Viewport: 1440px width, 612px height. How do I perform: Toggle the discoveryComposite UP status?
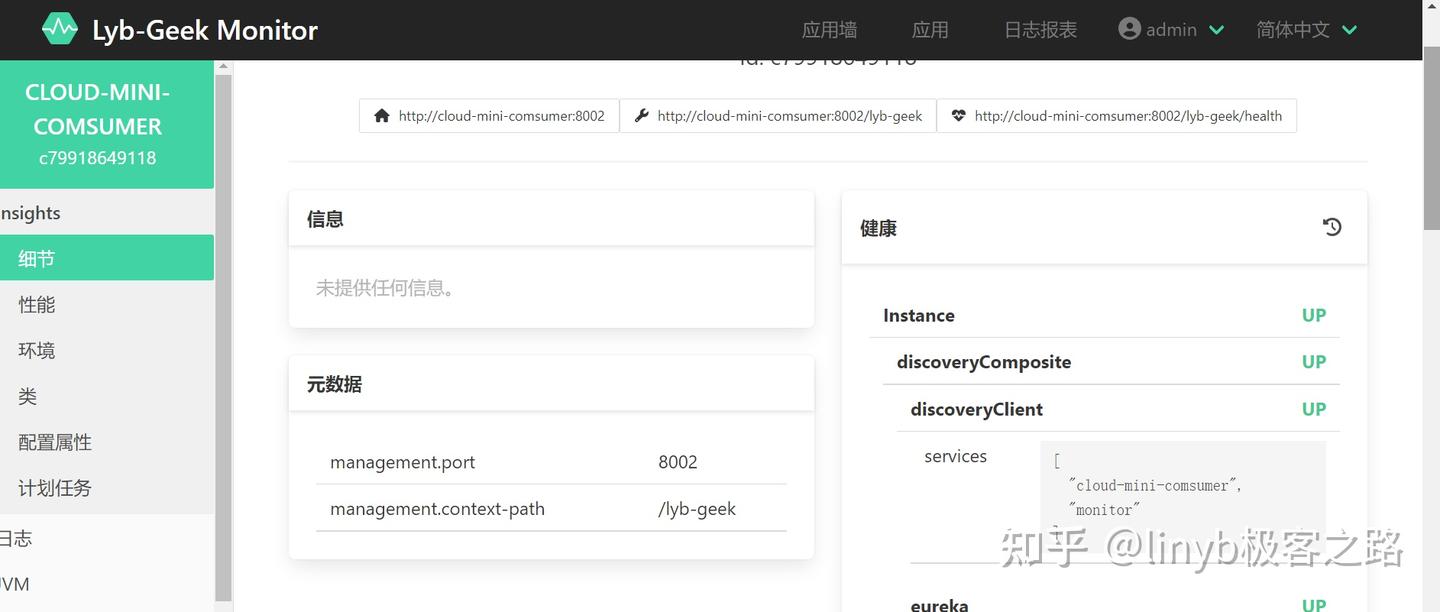click(x=1313, y=361)
